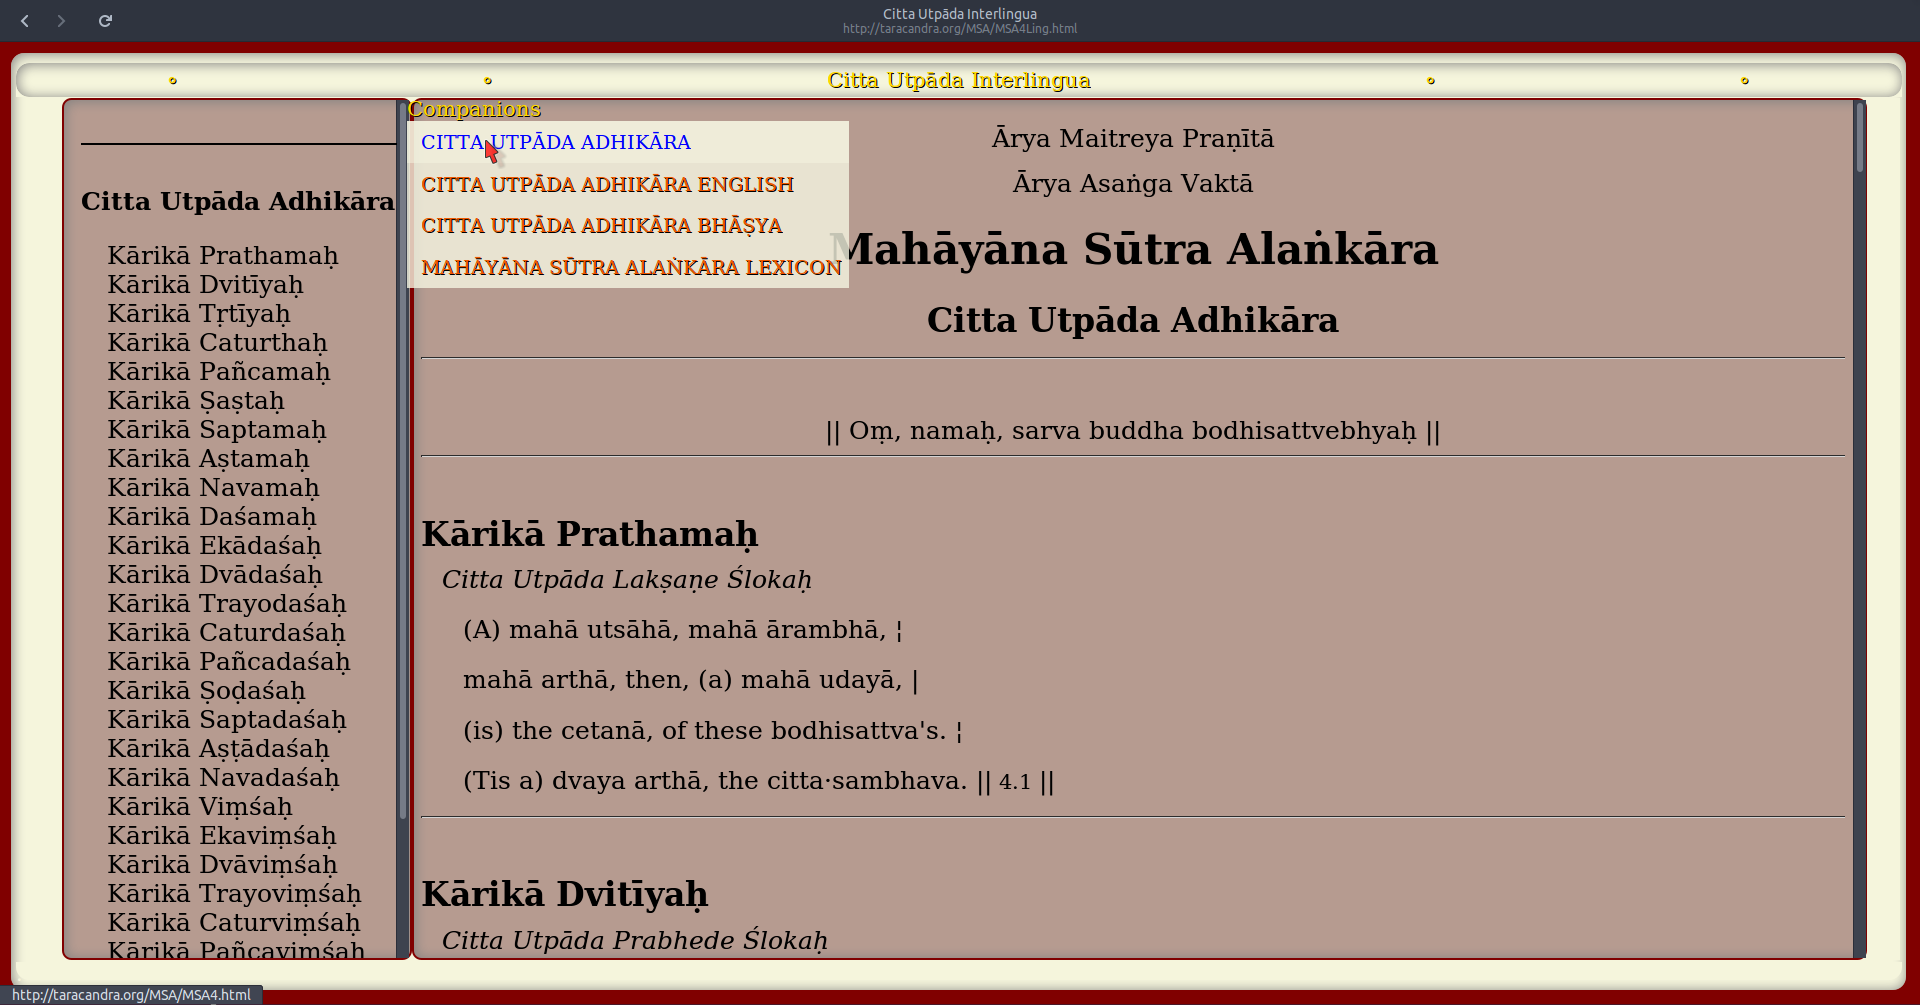
Task: Click the forward navigation arrow
Action: pos(61,21)
